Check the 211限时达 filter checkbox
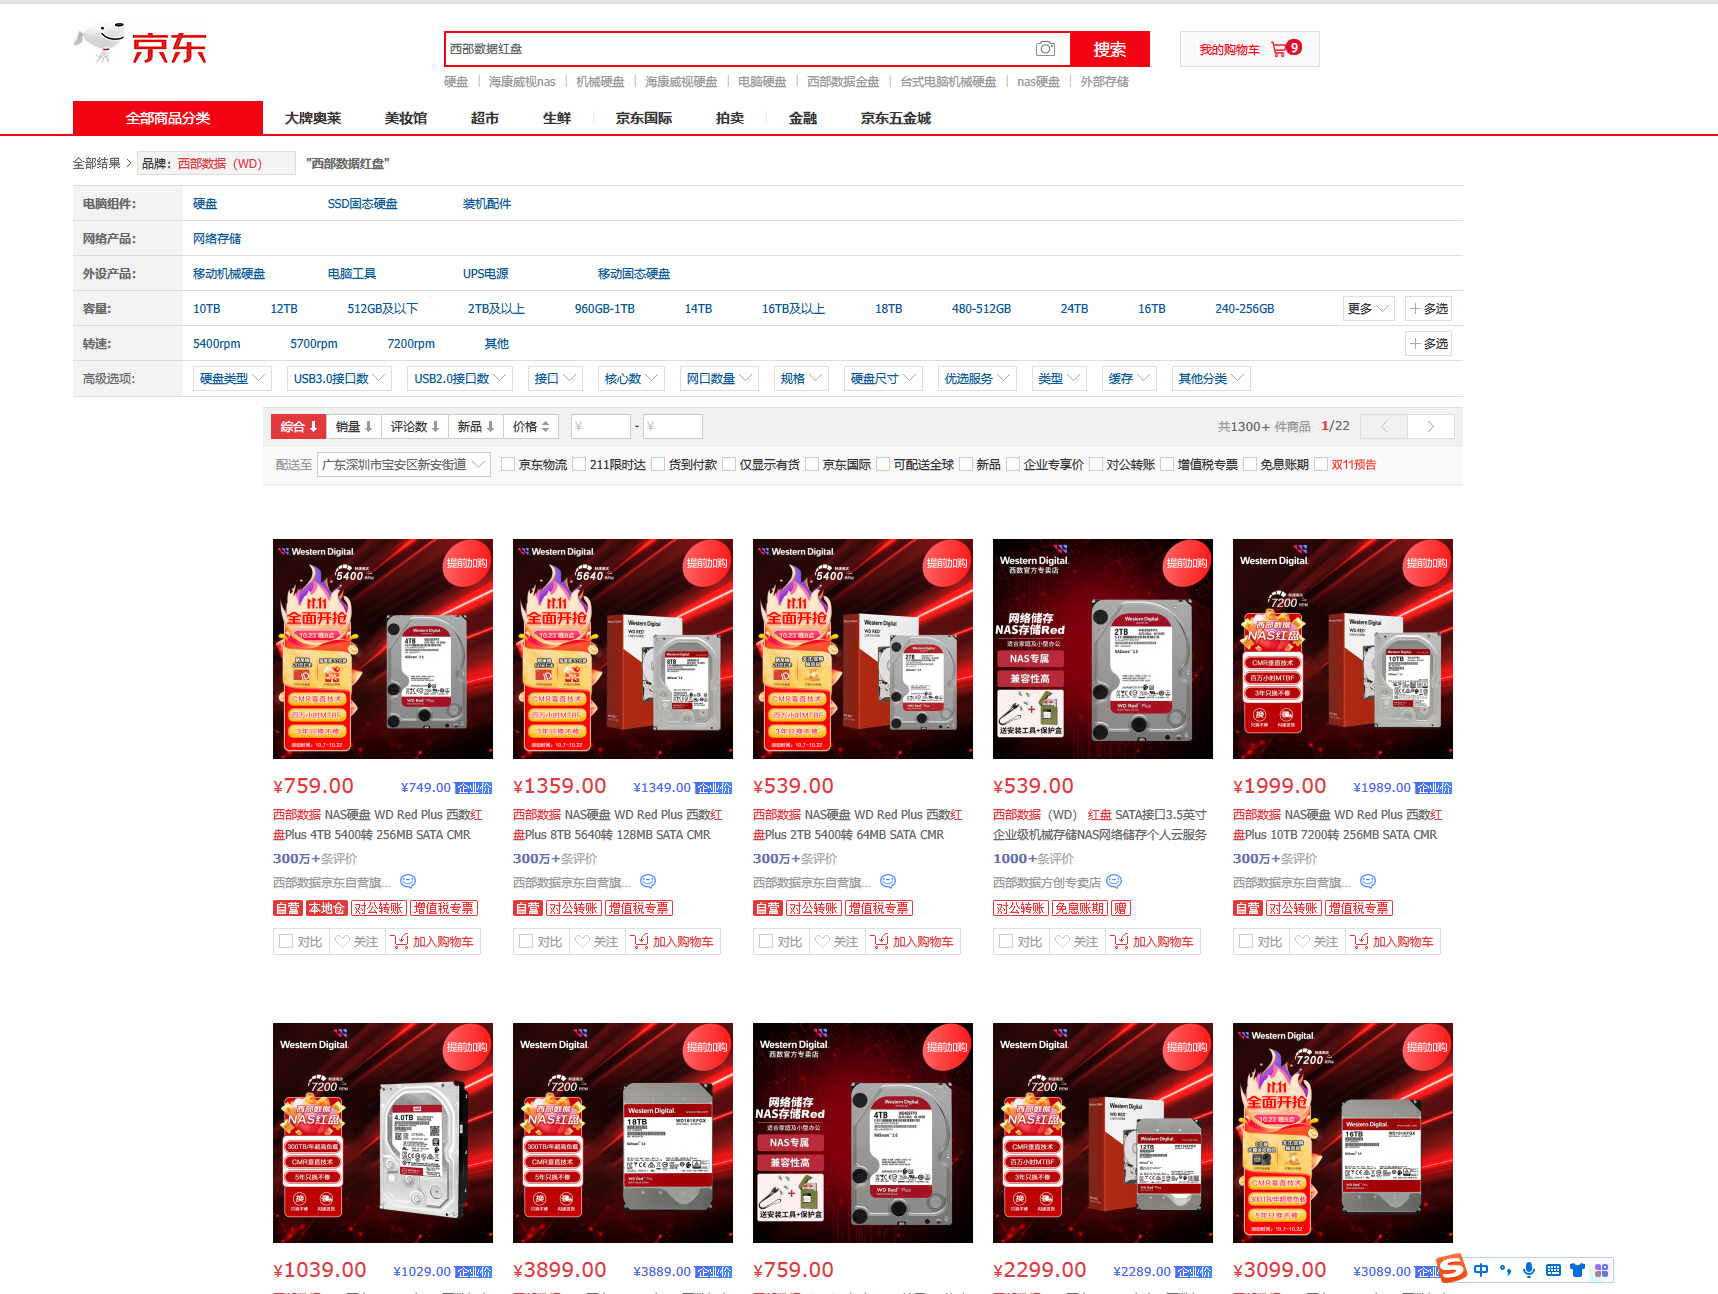 (x=579, y=464)
